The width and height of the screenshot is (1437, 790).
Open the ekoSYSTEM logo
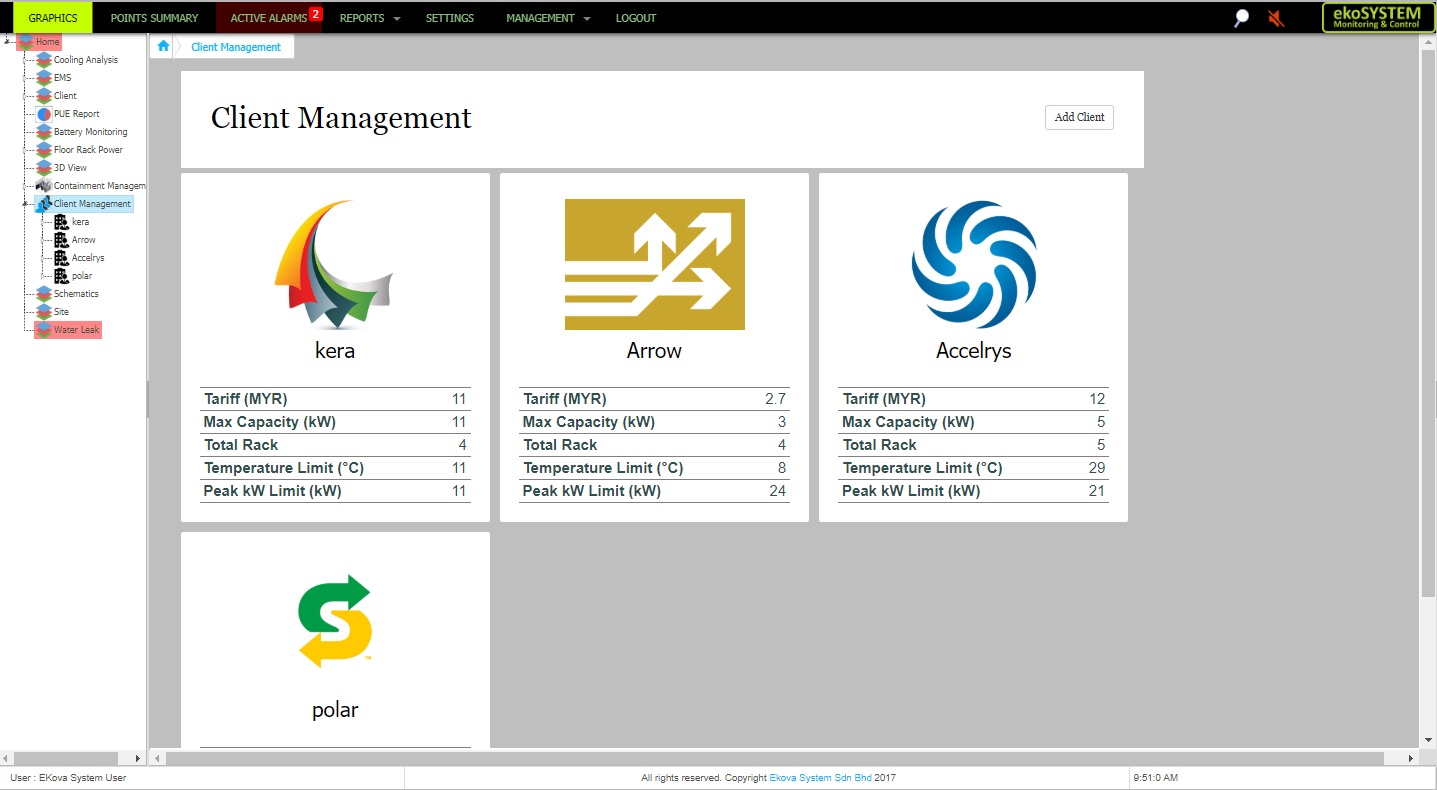coord(1377,17)
